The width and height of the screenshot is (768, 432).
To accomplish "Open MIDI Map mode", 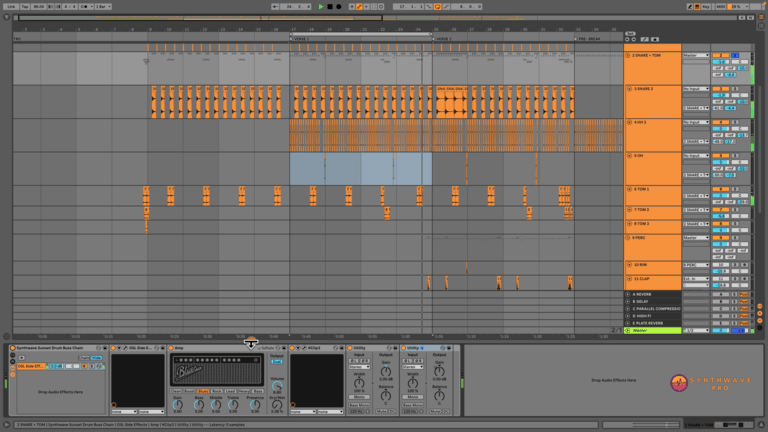I will click(x=720, y=7).
